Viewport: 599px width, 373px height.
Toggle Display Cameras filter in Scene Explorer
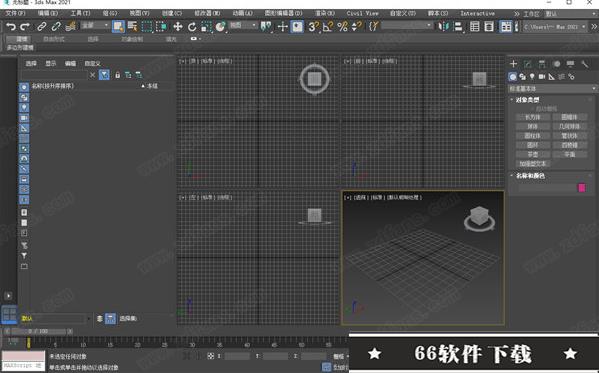tap(24, 118)
